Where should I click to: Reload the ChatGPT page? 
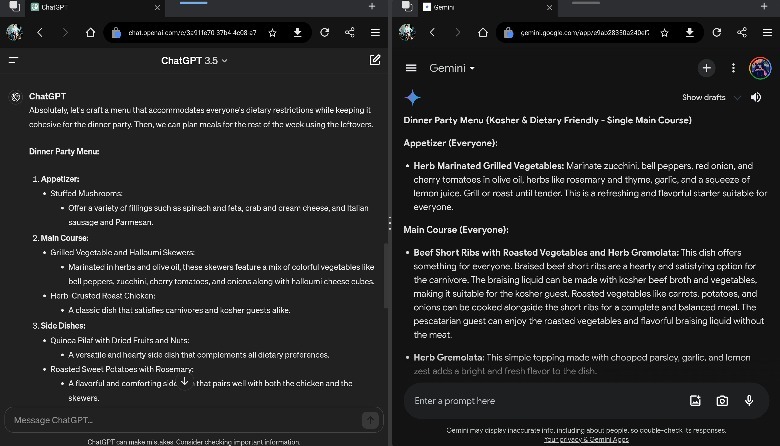tap(324, 32)
